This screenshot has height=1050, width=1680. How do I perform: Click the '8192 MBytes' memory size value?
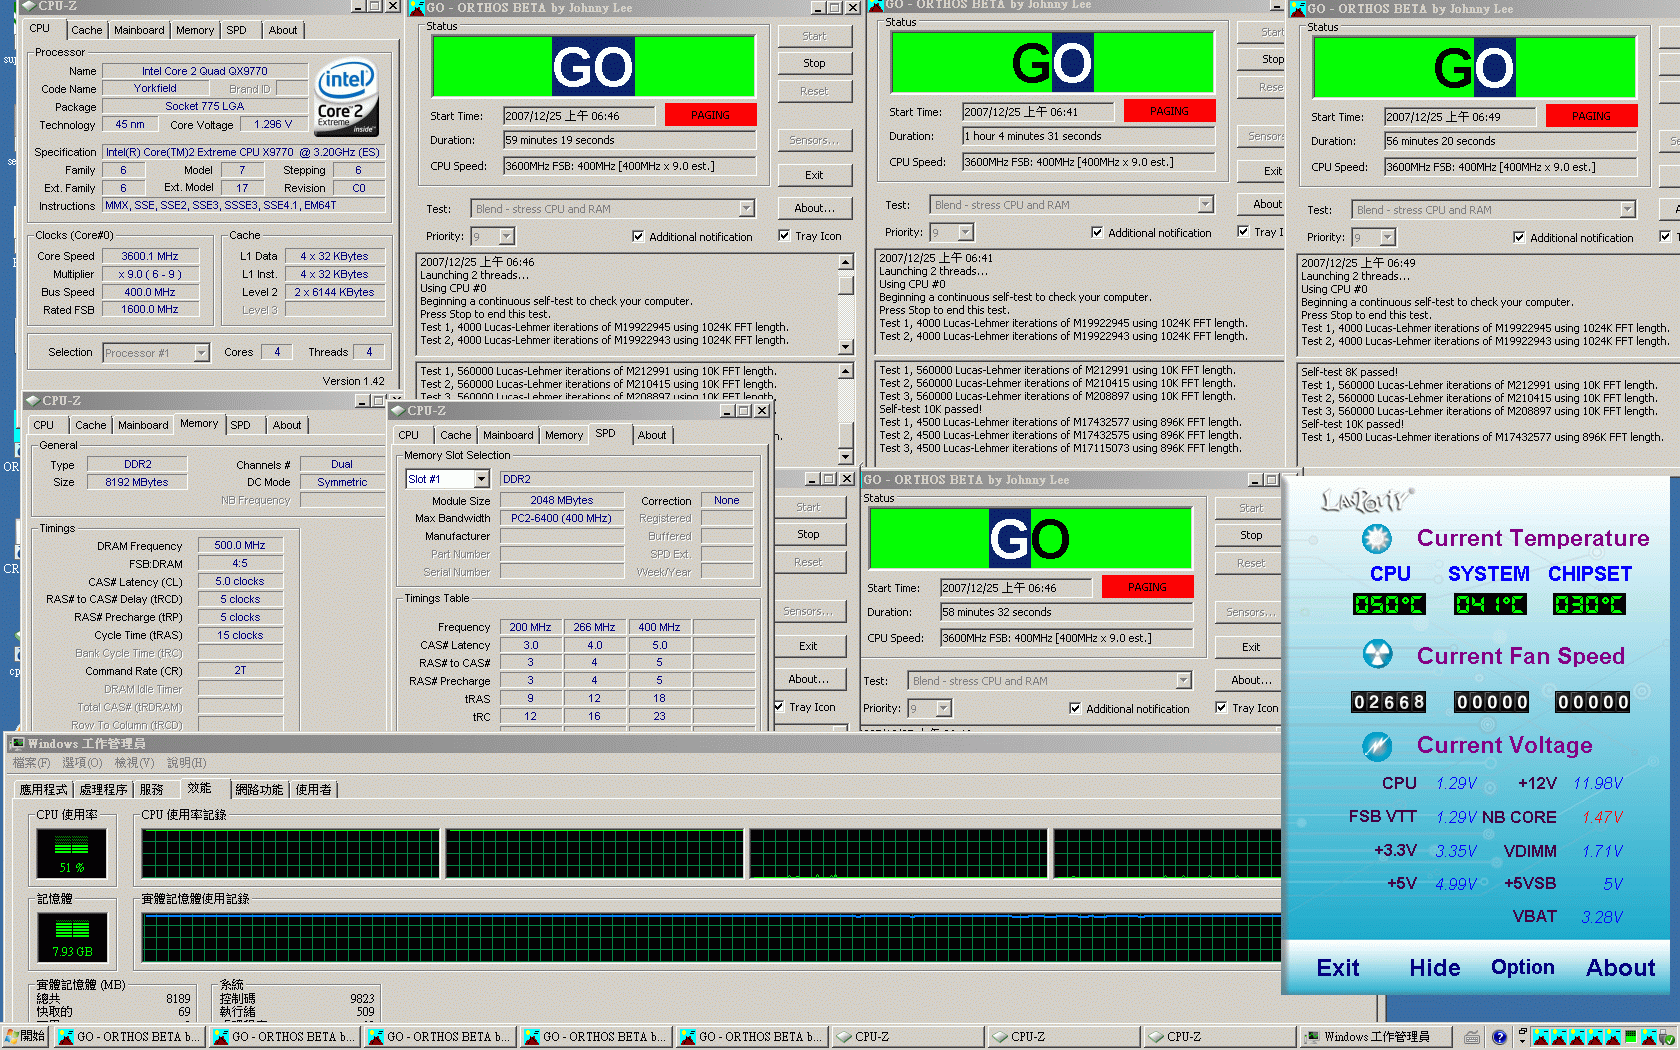(136, 482)
